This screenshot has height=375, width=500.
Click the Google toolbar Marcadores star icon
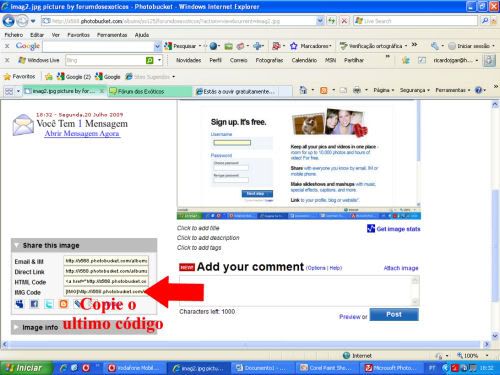(x=293, y=46)
